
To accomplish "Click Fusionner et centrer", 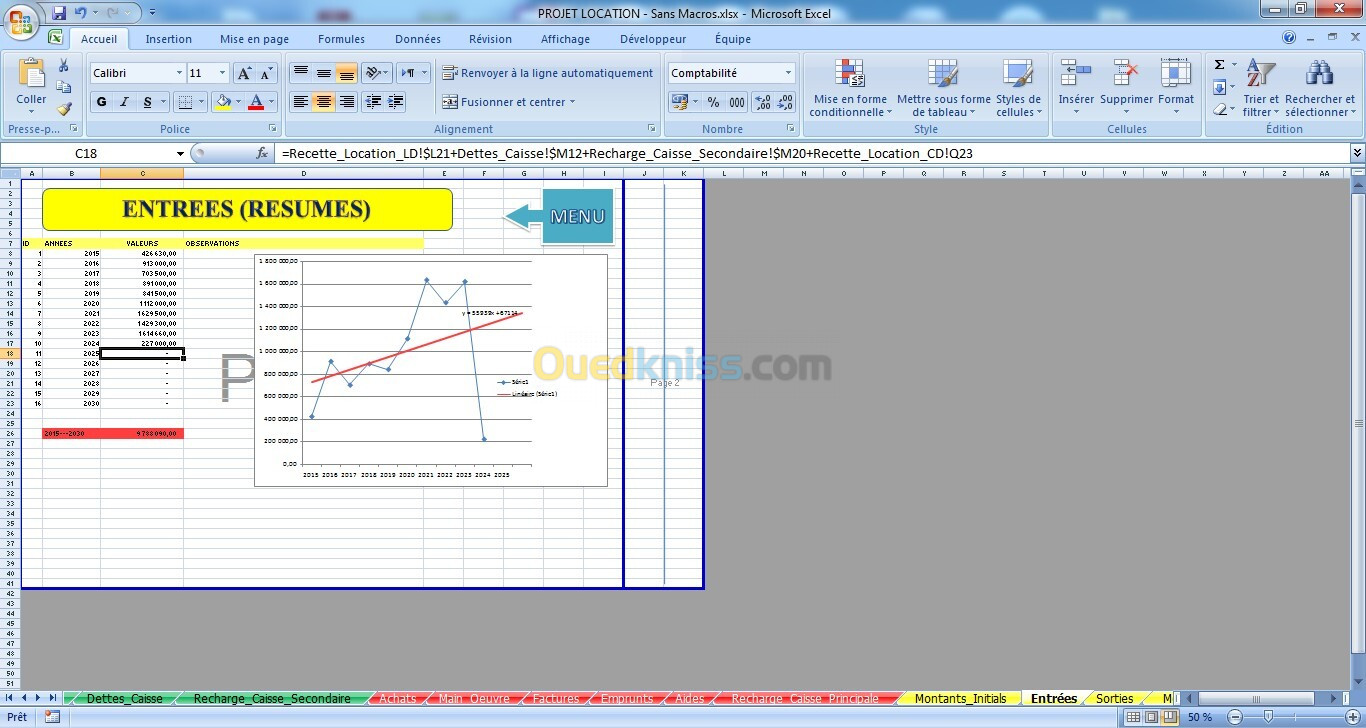I will coord(508,102).
